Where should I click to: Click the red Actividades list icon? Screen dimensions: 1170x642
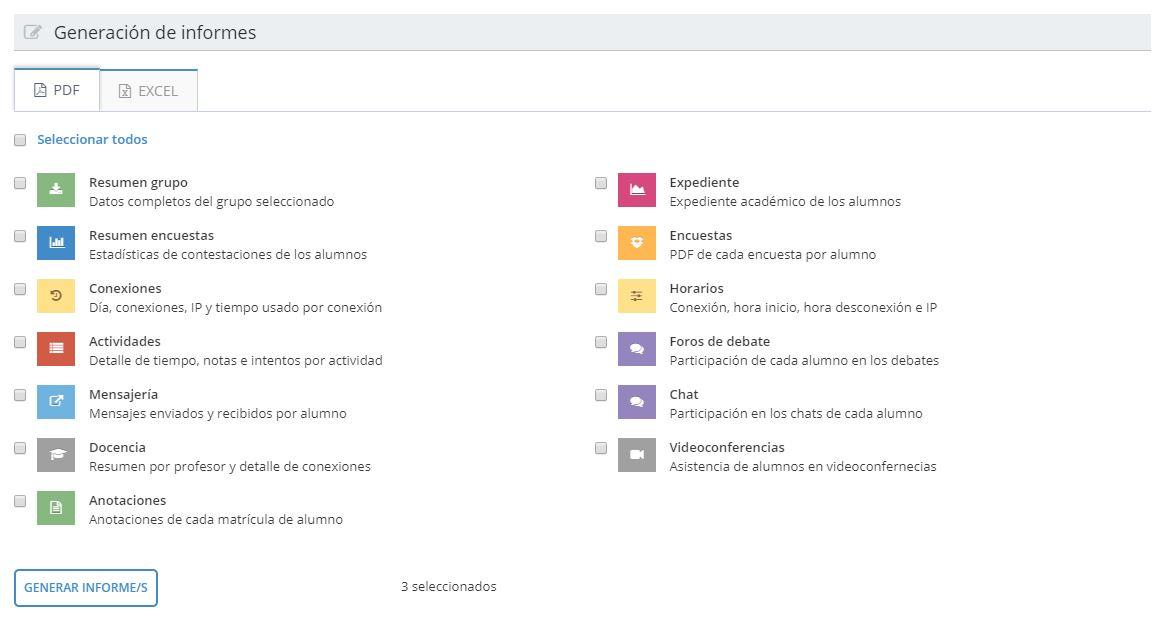56,349
